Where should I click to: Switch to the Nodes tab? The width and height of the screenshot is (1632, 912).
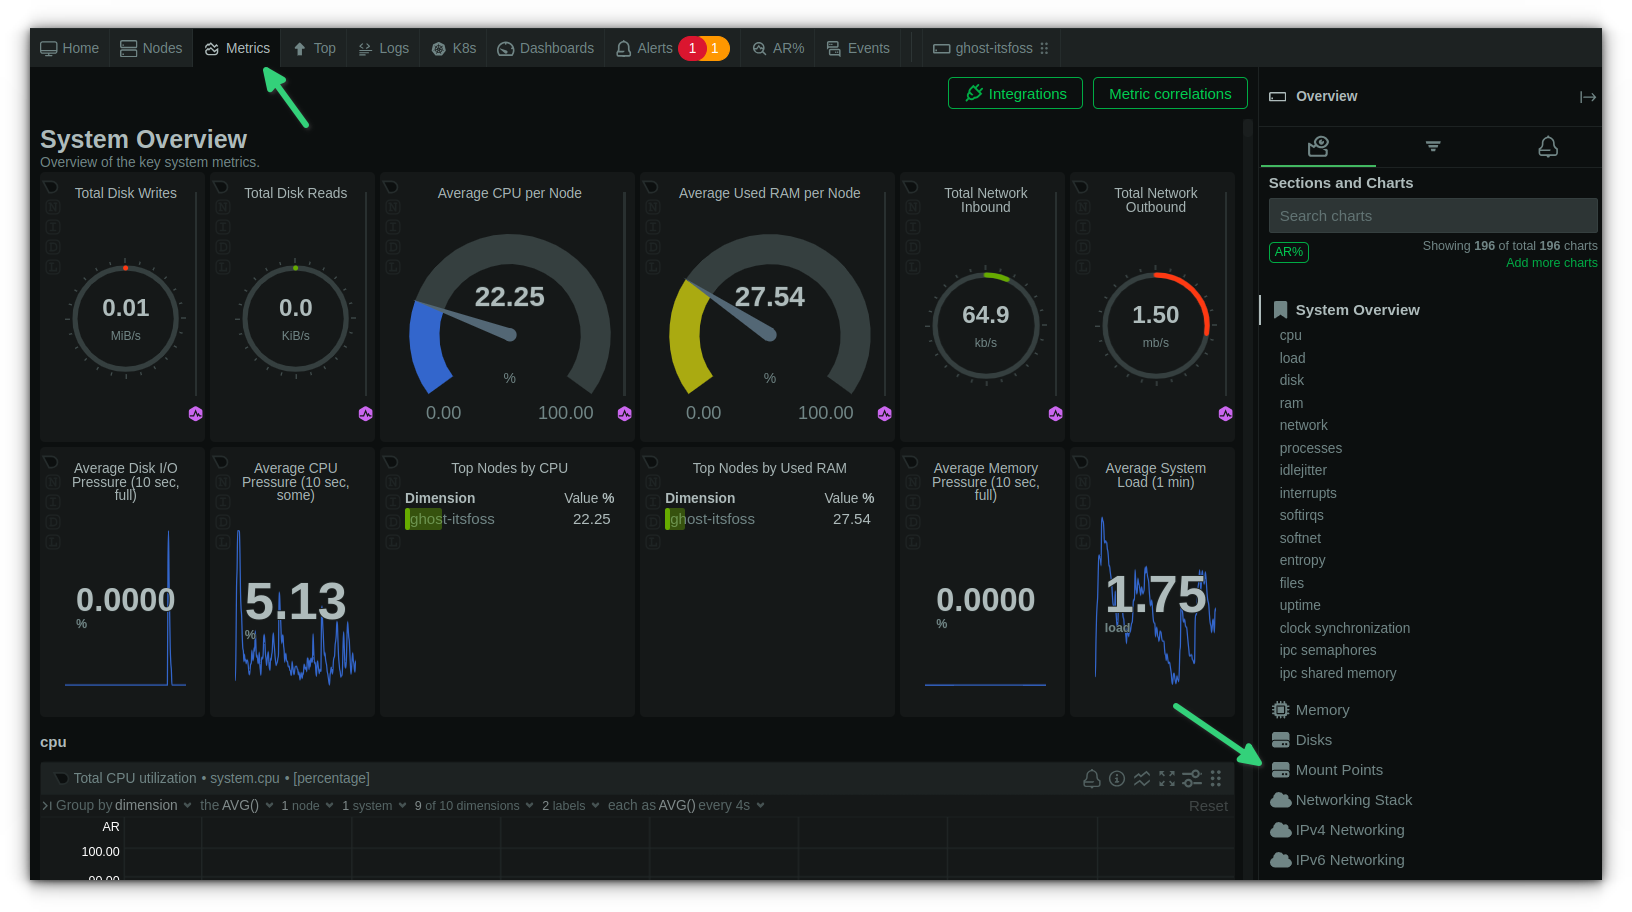[151, 48]
